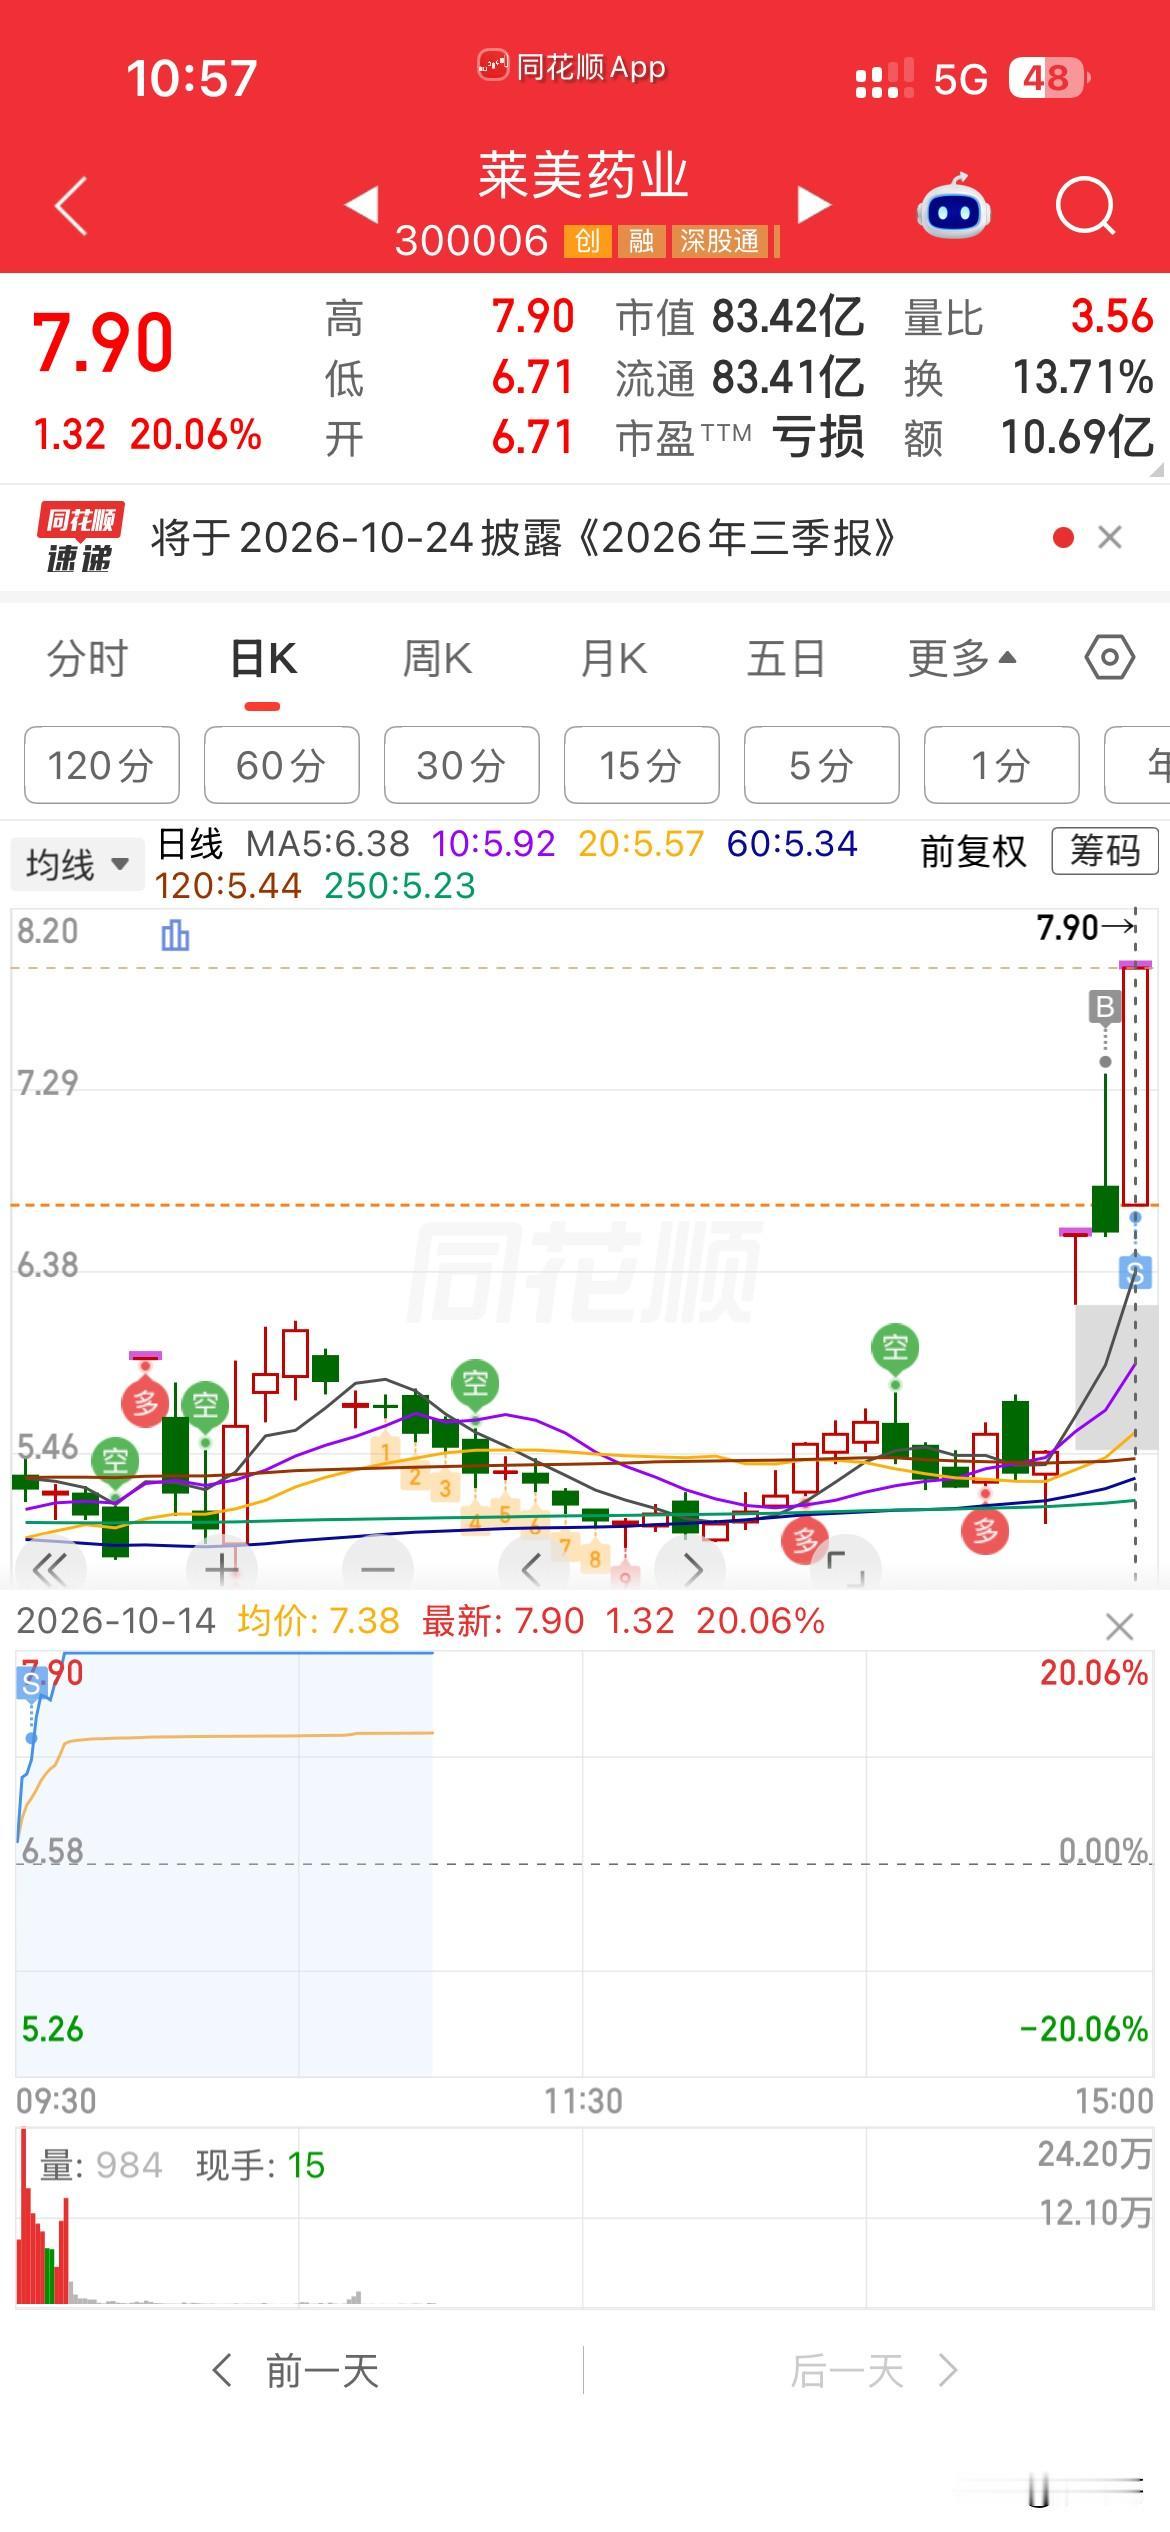
Task: Select the 五日 tab
Action: 786,659
